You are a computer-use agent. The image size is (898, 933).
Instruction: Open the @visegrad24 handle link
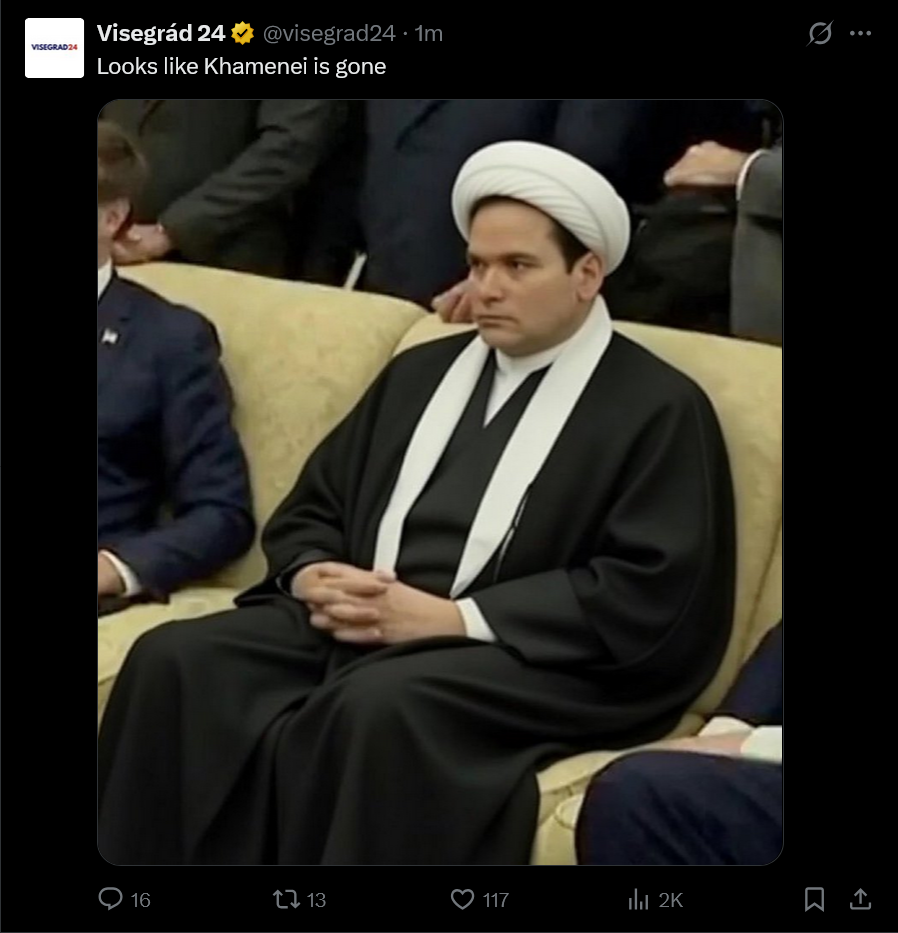pyautogui.click(x=329, y=34)
